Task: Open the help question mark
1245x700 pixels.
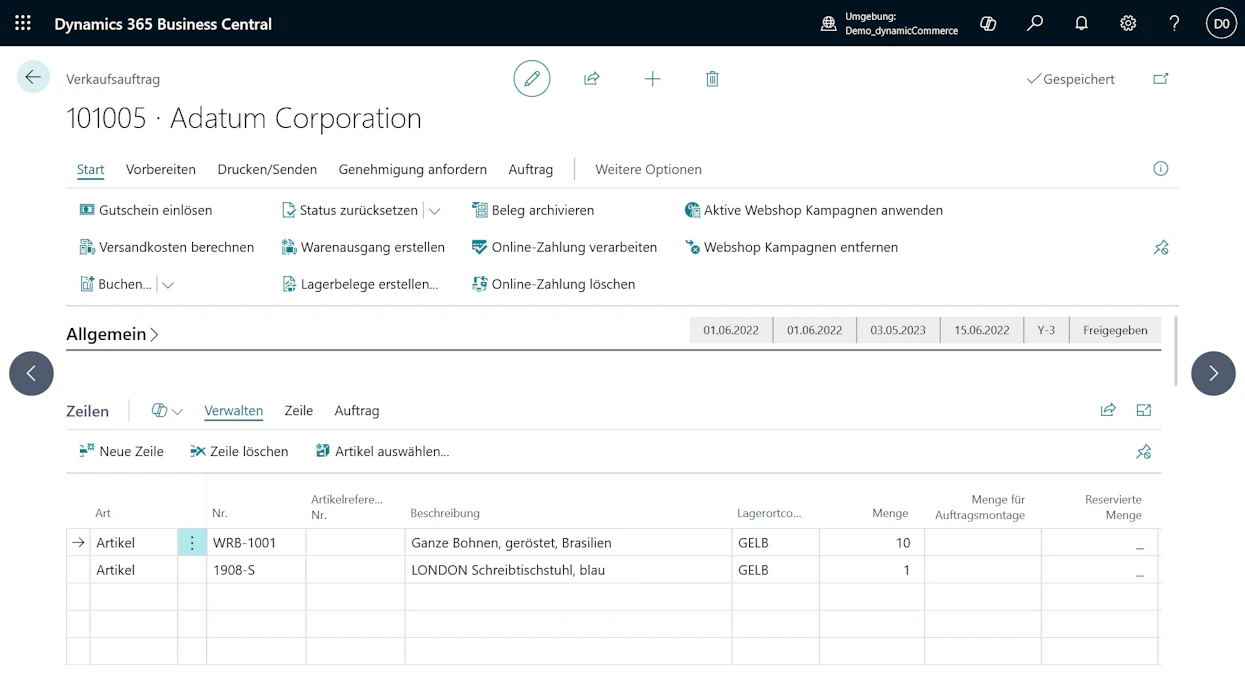Action: coord(1175,23)
